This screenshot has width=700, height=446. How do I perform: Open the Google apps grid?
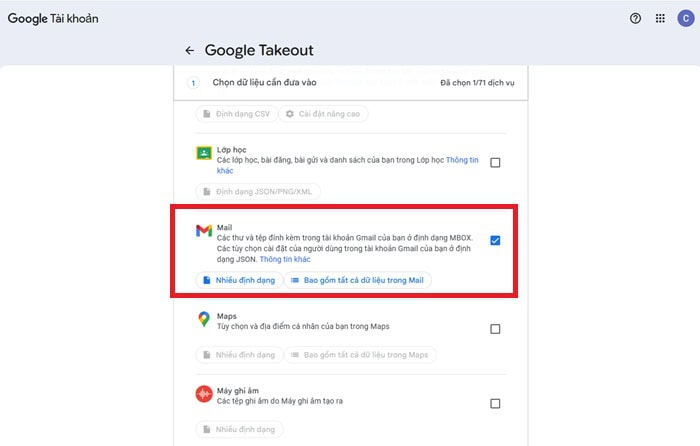(660, 18)
